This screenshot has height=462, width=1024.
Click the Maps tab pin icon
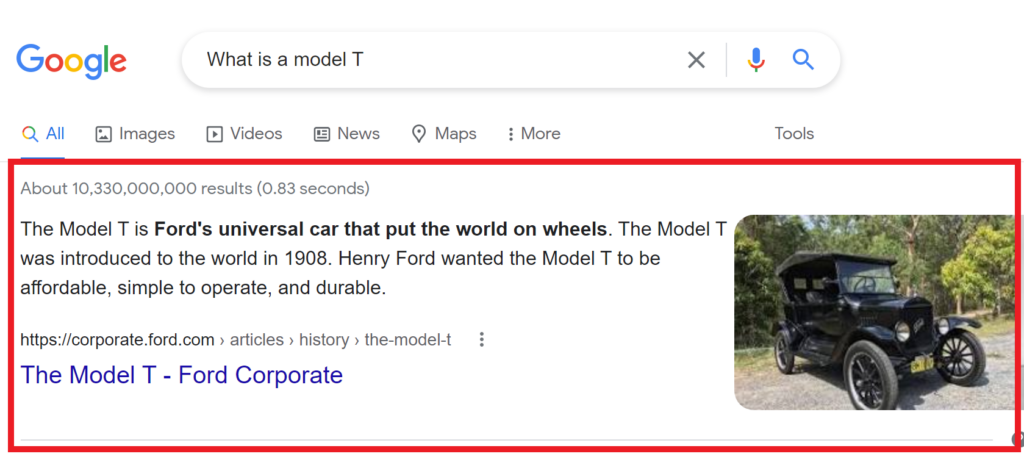tap(419, 135)
